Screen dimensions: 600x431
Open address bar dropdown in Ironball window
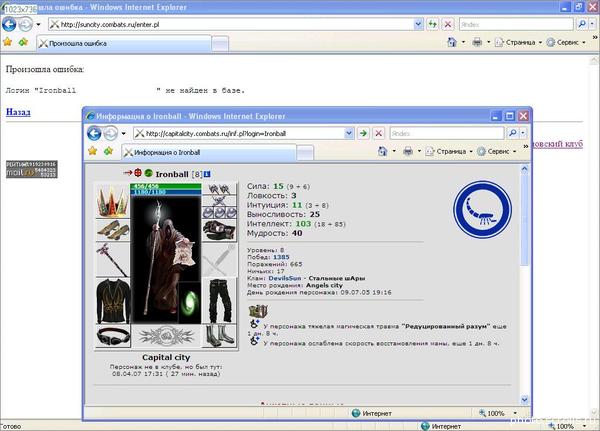point(349,133)
